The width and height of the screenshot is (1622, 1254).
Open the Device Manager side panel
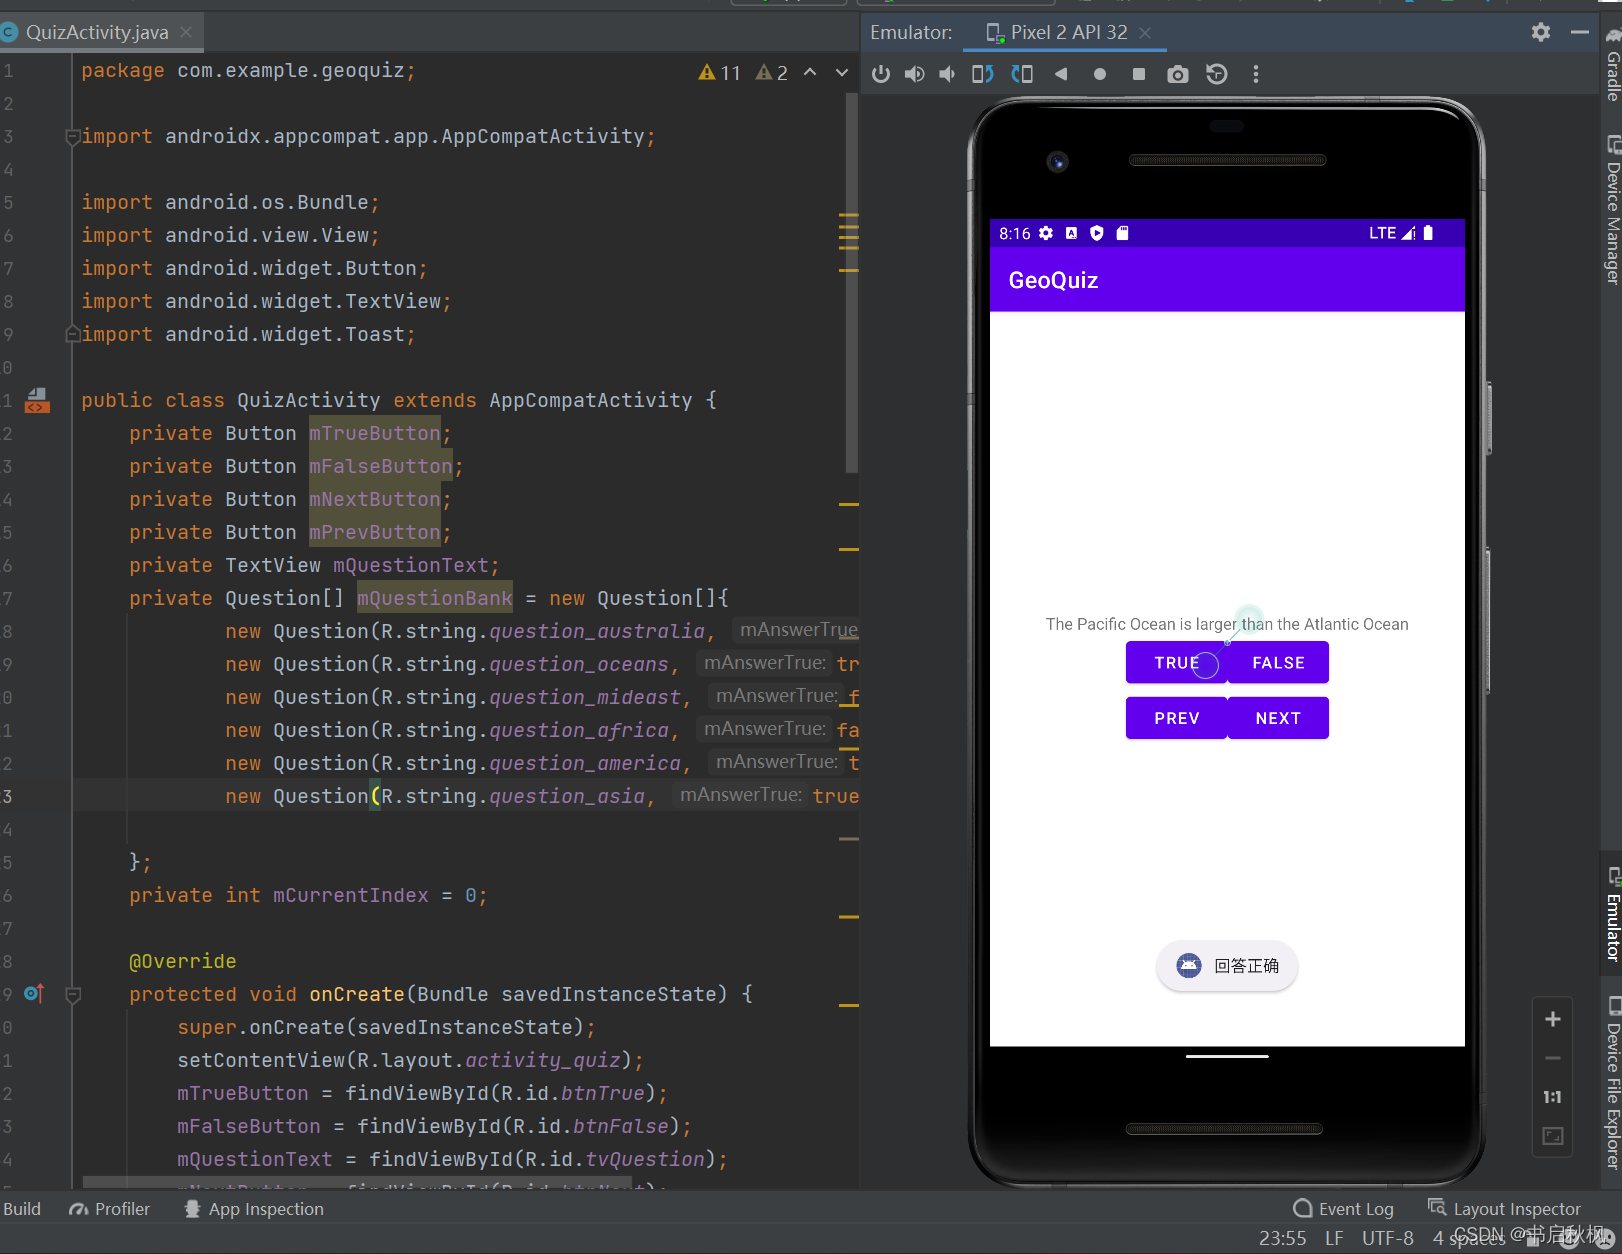tap(1612, 210)
